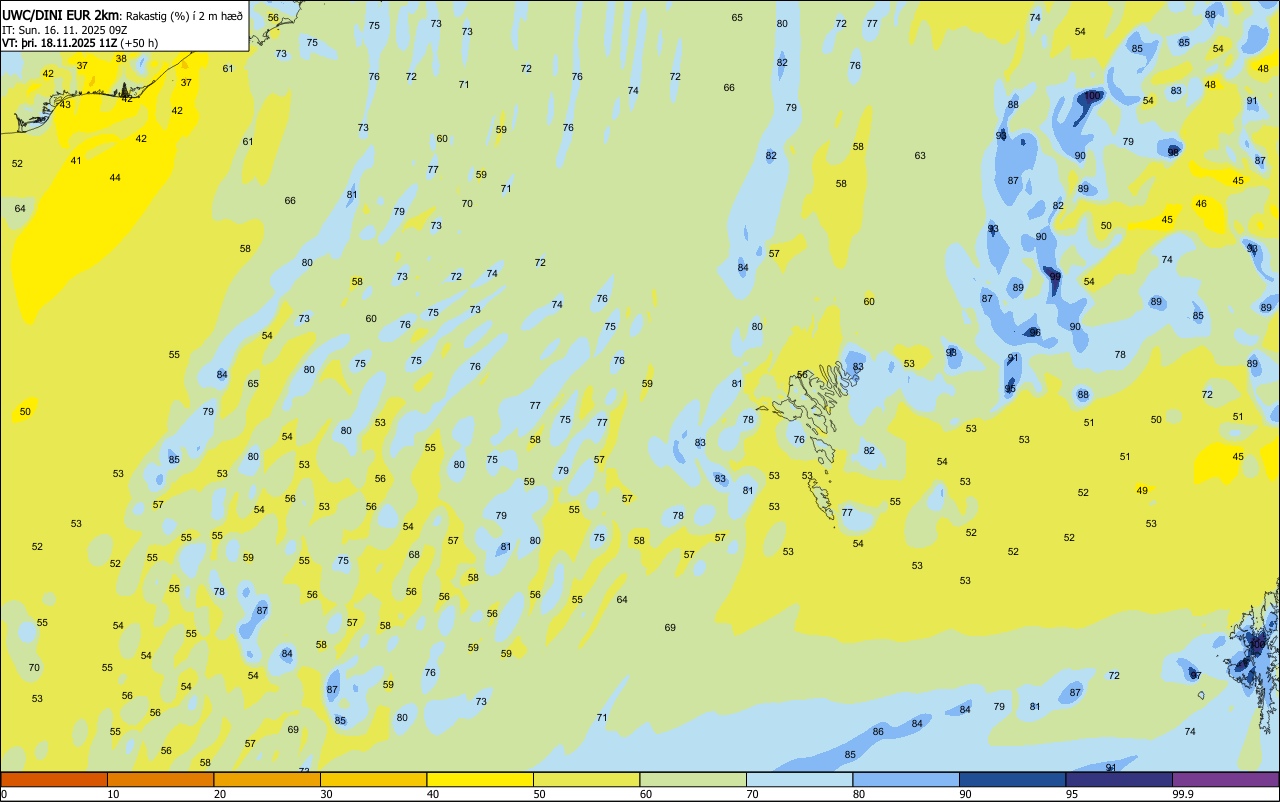Click the '43' humidity value near the coast
Screen dimensions: 1280x802
66,104
